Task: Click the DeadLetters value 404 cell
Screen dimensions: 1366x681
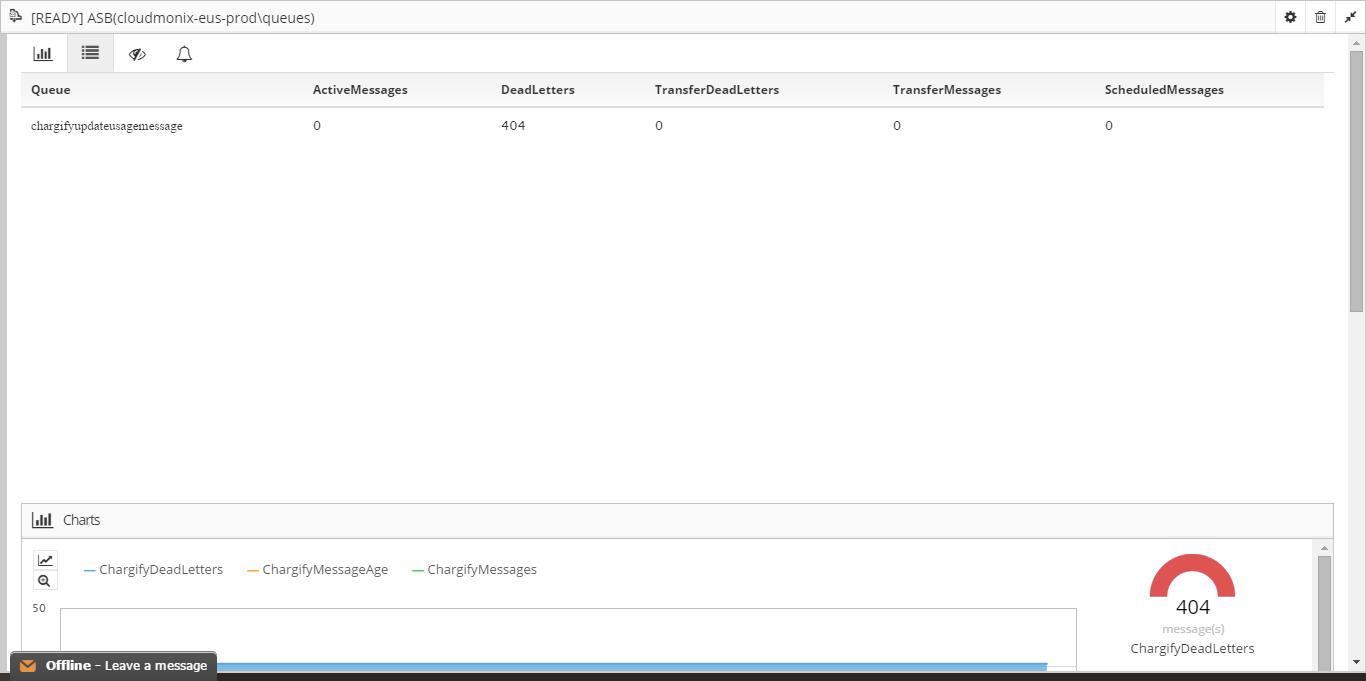Action: (513, 126)
